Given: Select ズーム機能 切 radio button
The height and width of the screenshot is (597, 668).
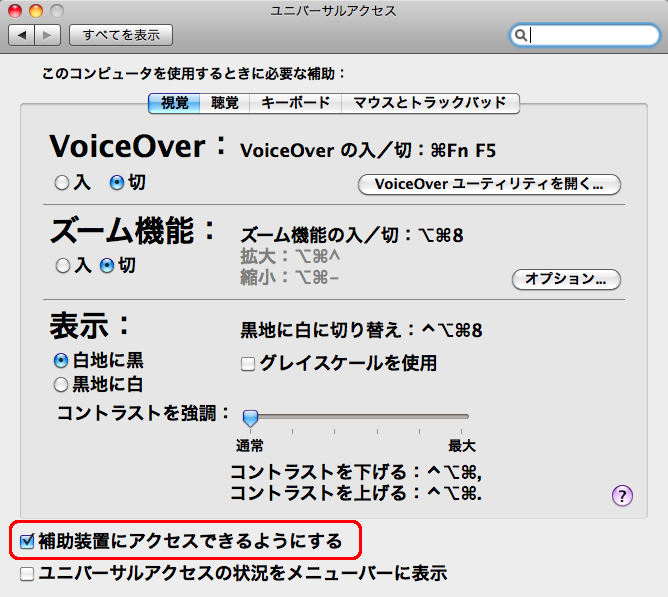Looking at the screenshot, I should (107, 266).
